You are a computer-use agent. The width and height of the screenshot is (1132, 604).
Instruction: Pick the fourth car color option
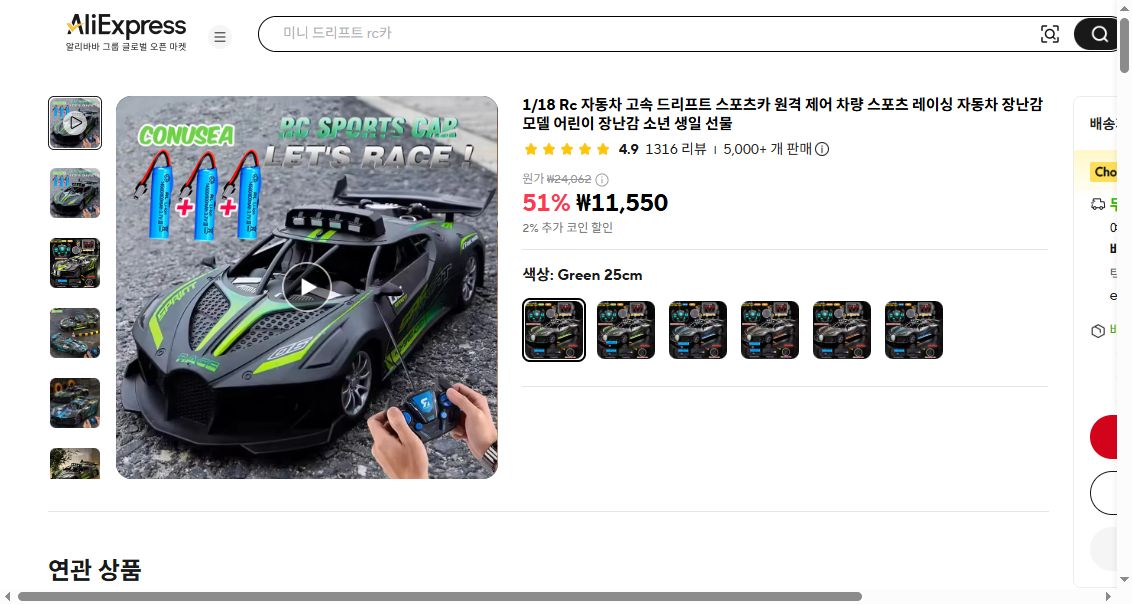pyautogui.click(x=770, y=330)
